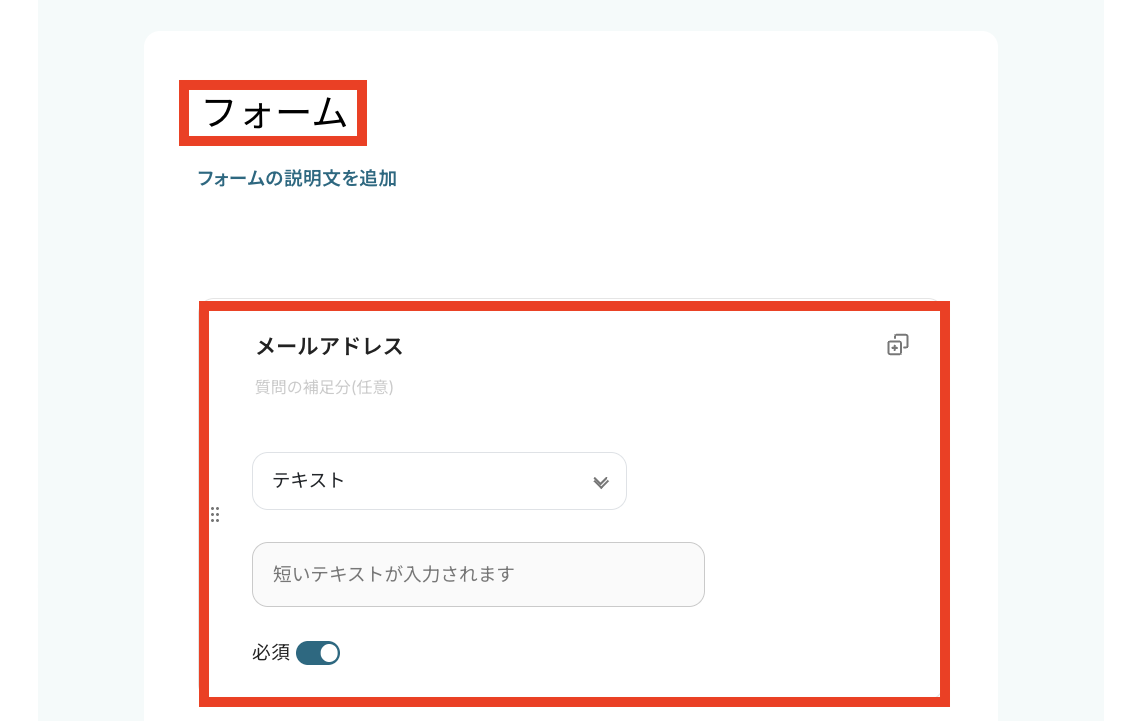Viewport: 1143px width, 721px height.
Task: Click the plus-marked copy icon top right
Action: click(x=897, y=345)
